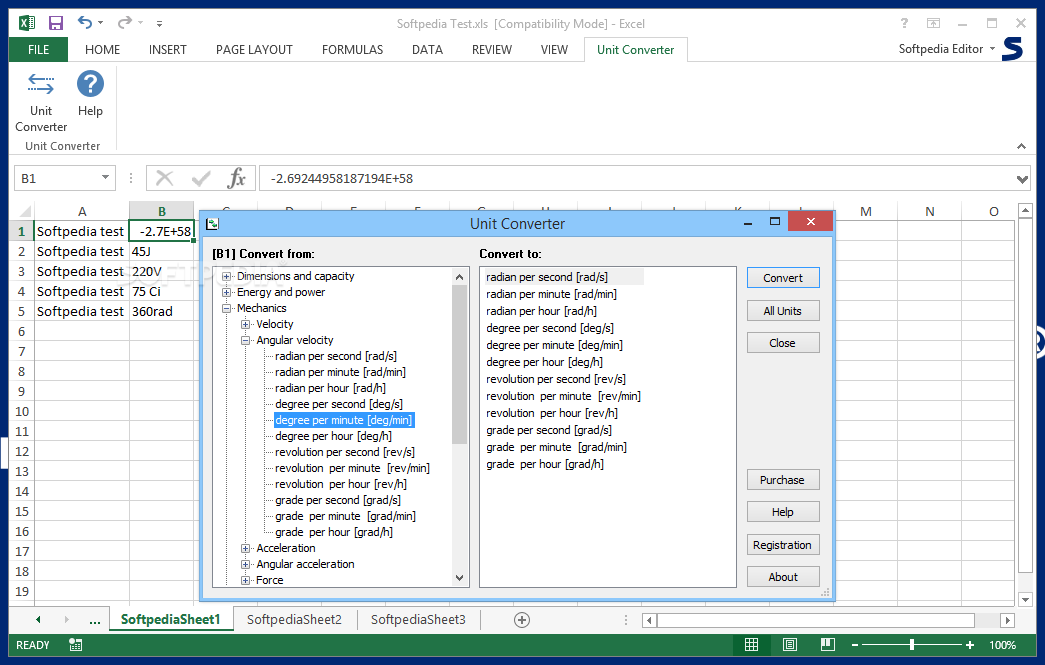
Task: Open the Name Box dropdown
Action: (105, 177)
